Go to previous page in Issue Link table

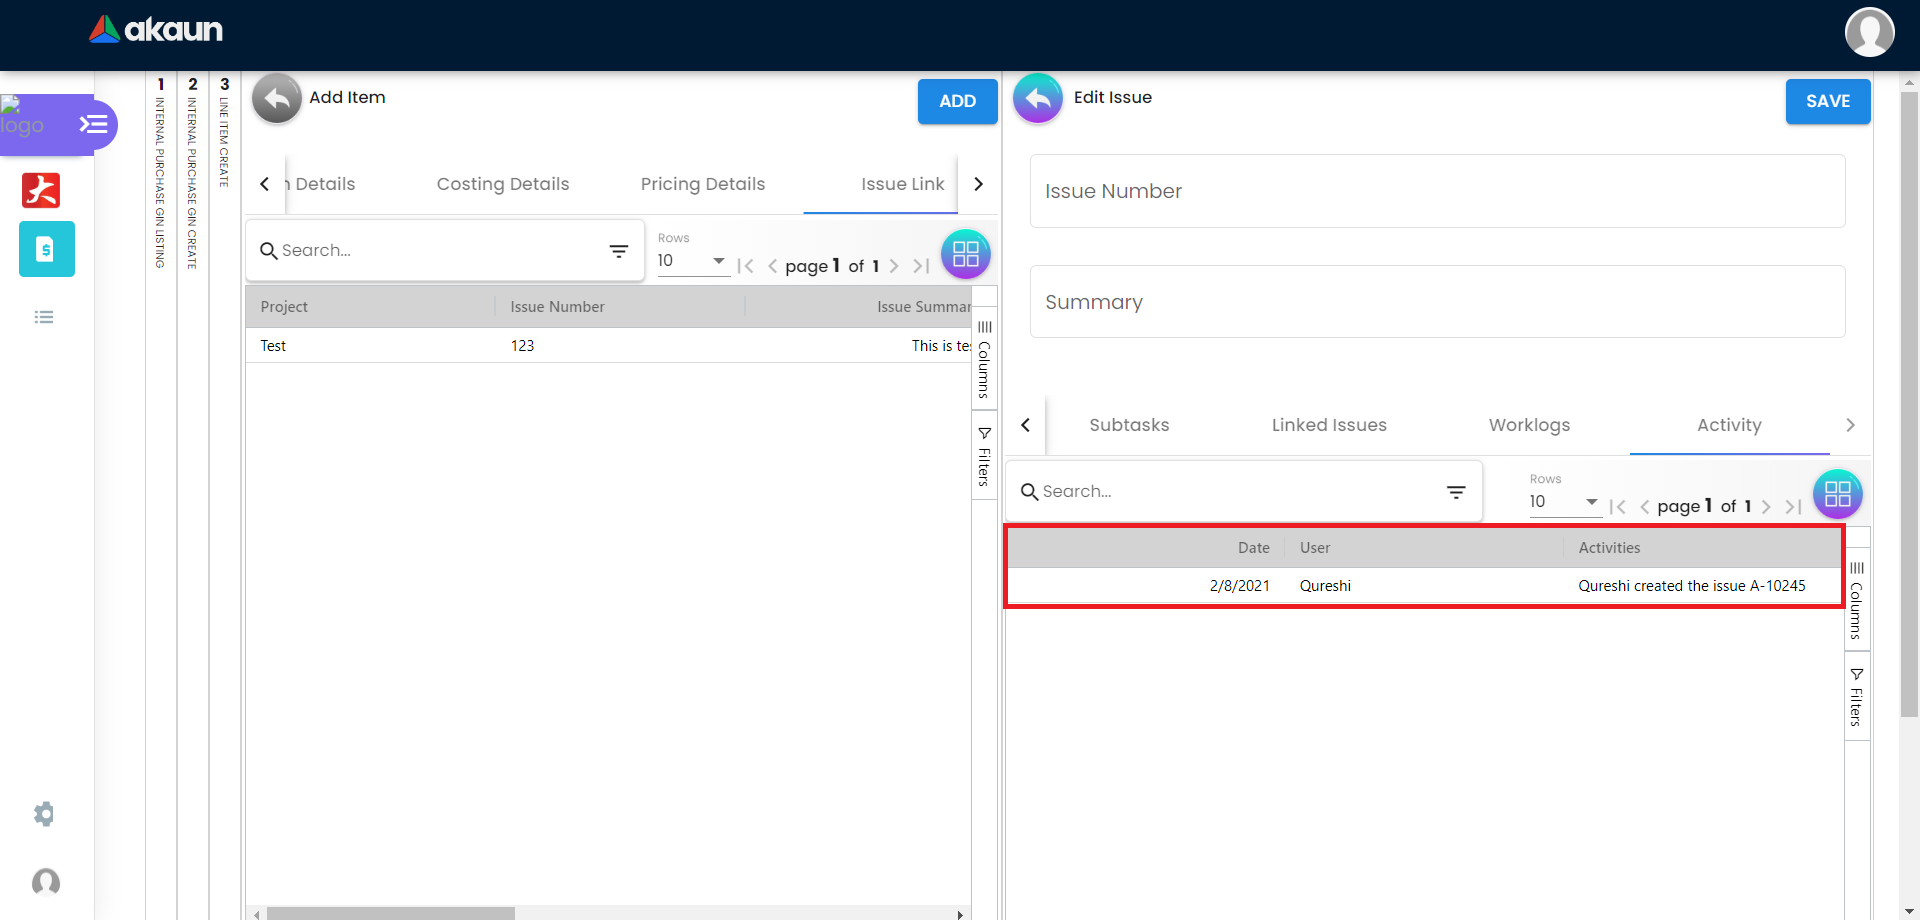[x=772, y=266]
